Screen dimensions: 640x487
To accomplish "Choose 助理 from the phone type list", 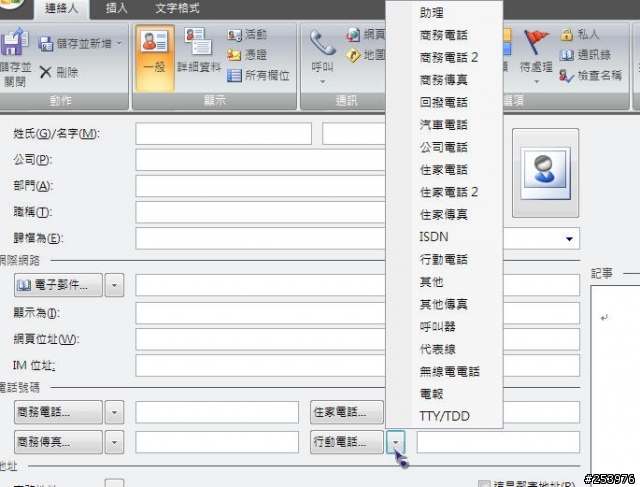I will 444,13.
